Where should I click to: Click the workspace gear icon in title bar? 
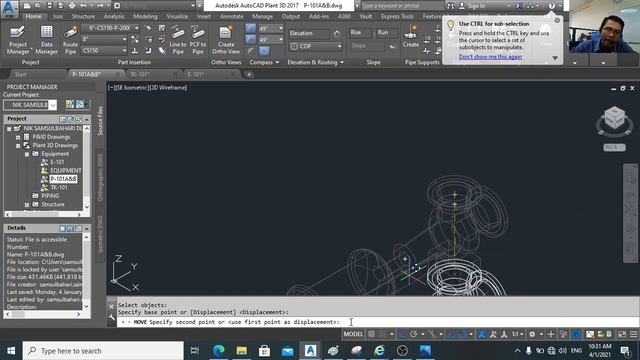[117, 6]
